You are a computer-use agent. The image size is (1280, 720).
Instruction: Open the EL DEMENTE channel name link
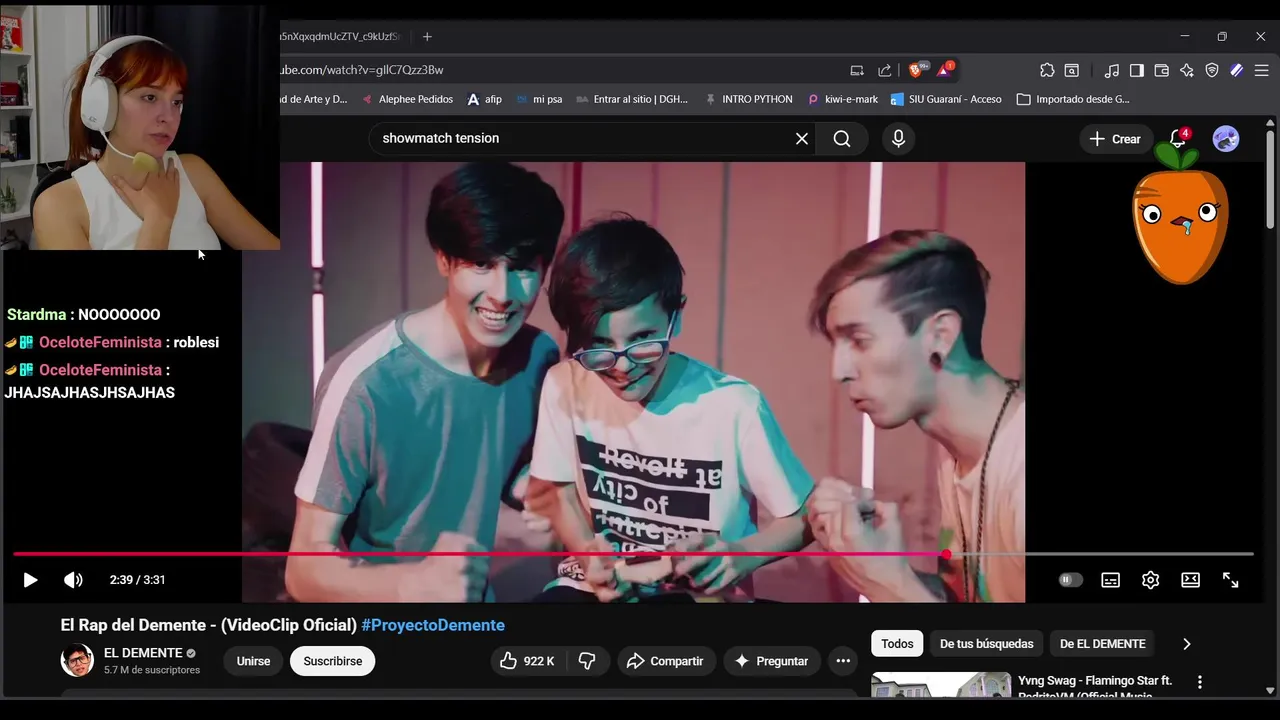pos(143,653)
